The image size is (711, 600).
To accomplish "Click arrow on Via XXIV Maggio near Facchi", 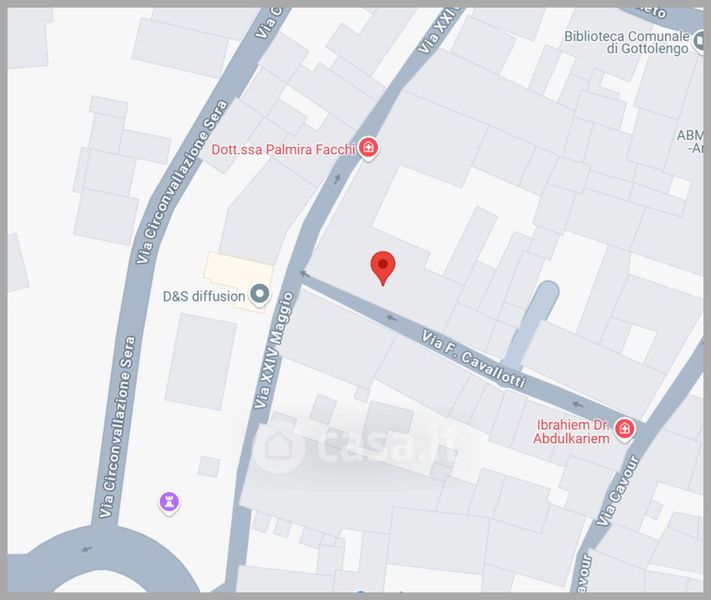I will click(x=337, y=179).
